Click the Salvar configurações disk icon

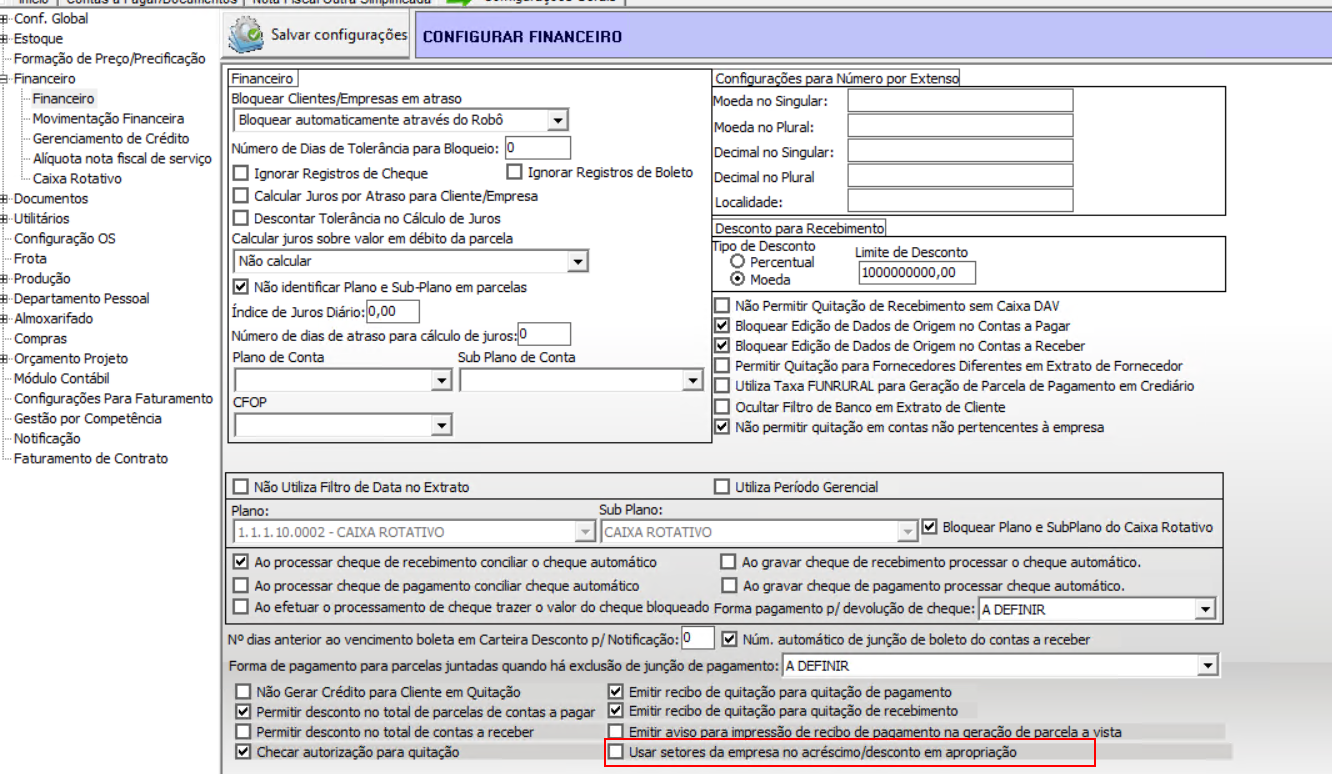click(245, 35)
